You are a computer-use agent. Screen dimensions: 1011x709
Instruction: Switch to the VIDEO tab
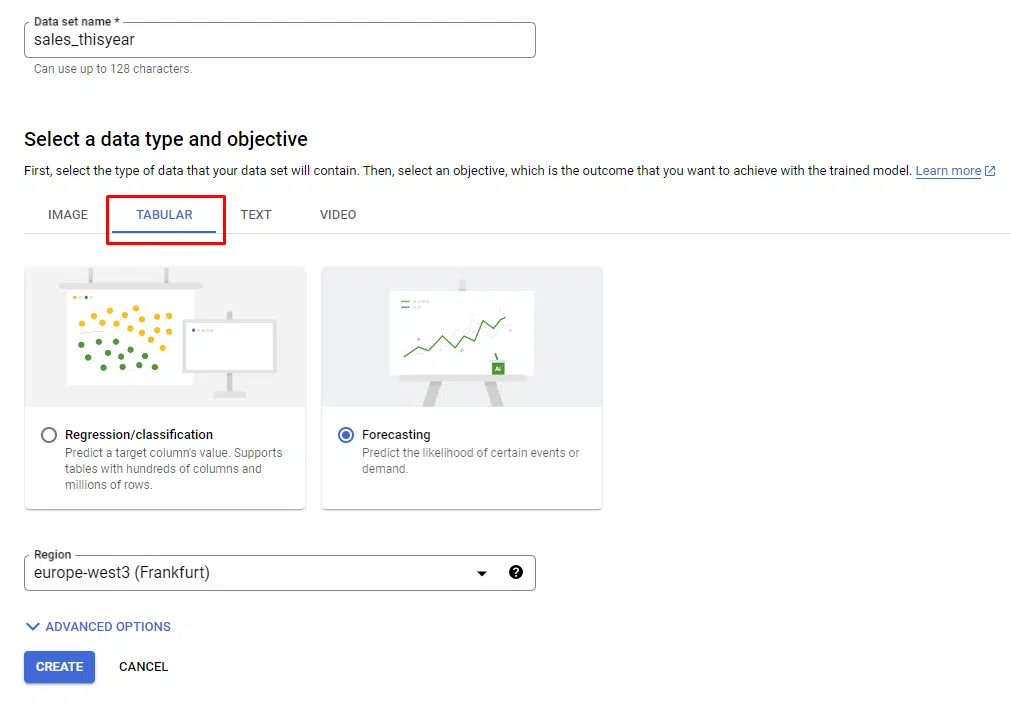337,214
